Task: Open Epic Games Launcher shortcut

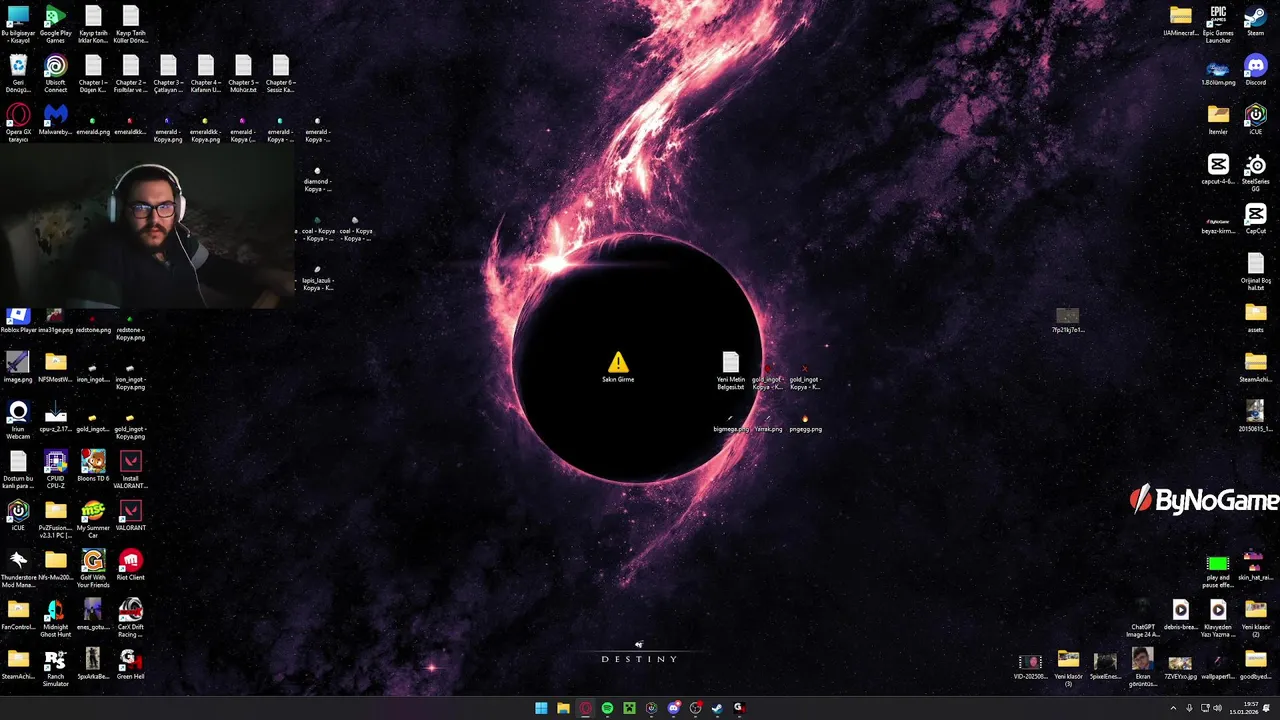Action: (x=1218, y=24)
